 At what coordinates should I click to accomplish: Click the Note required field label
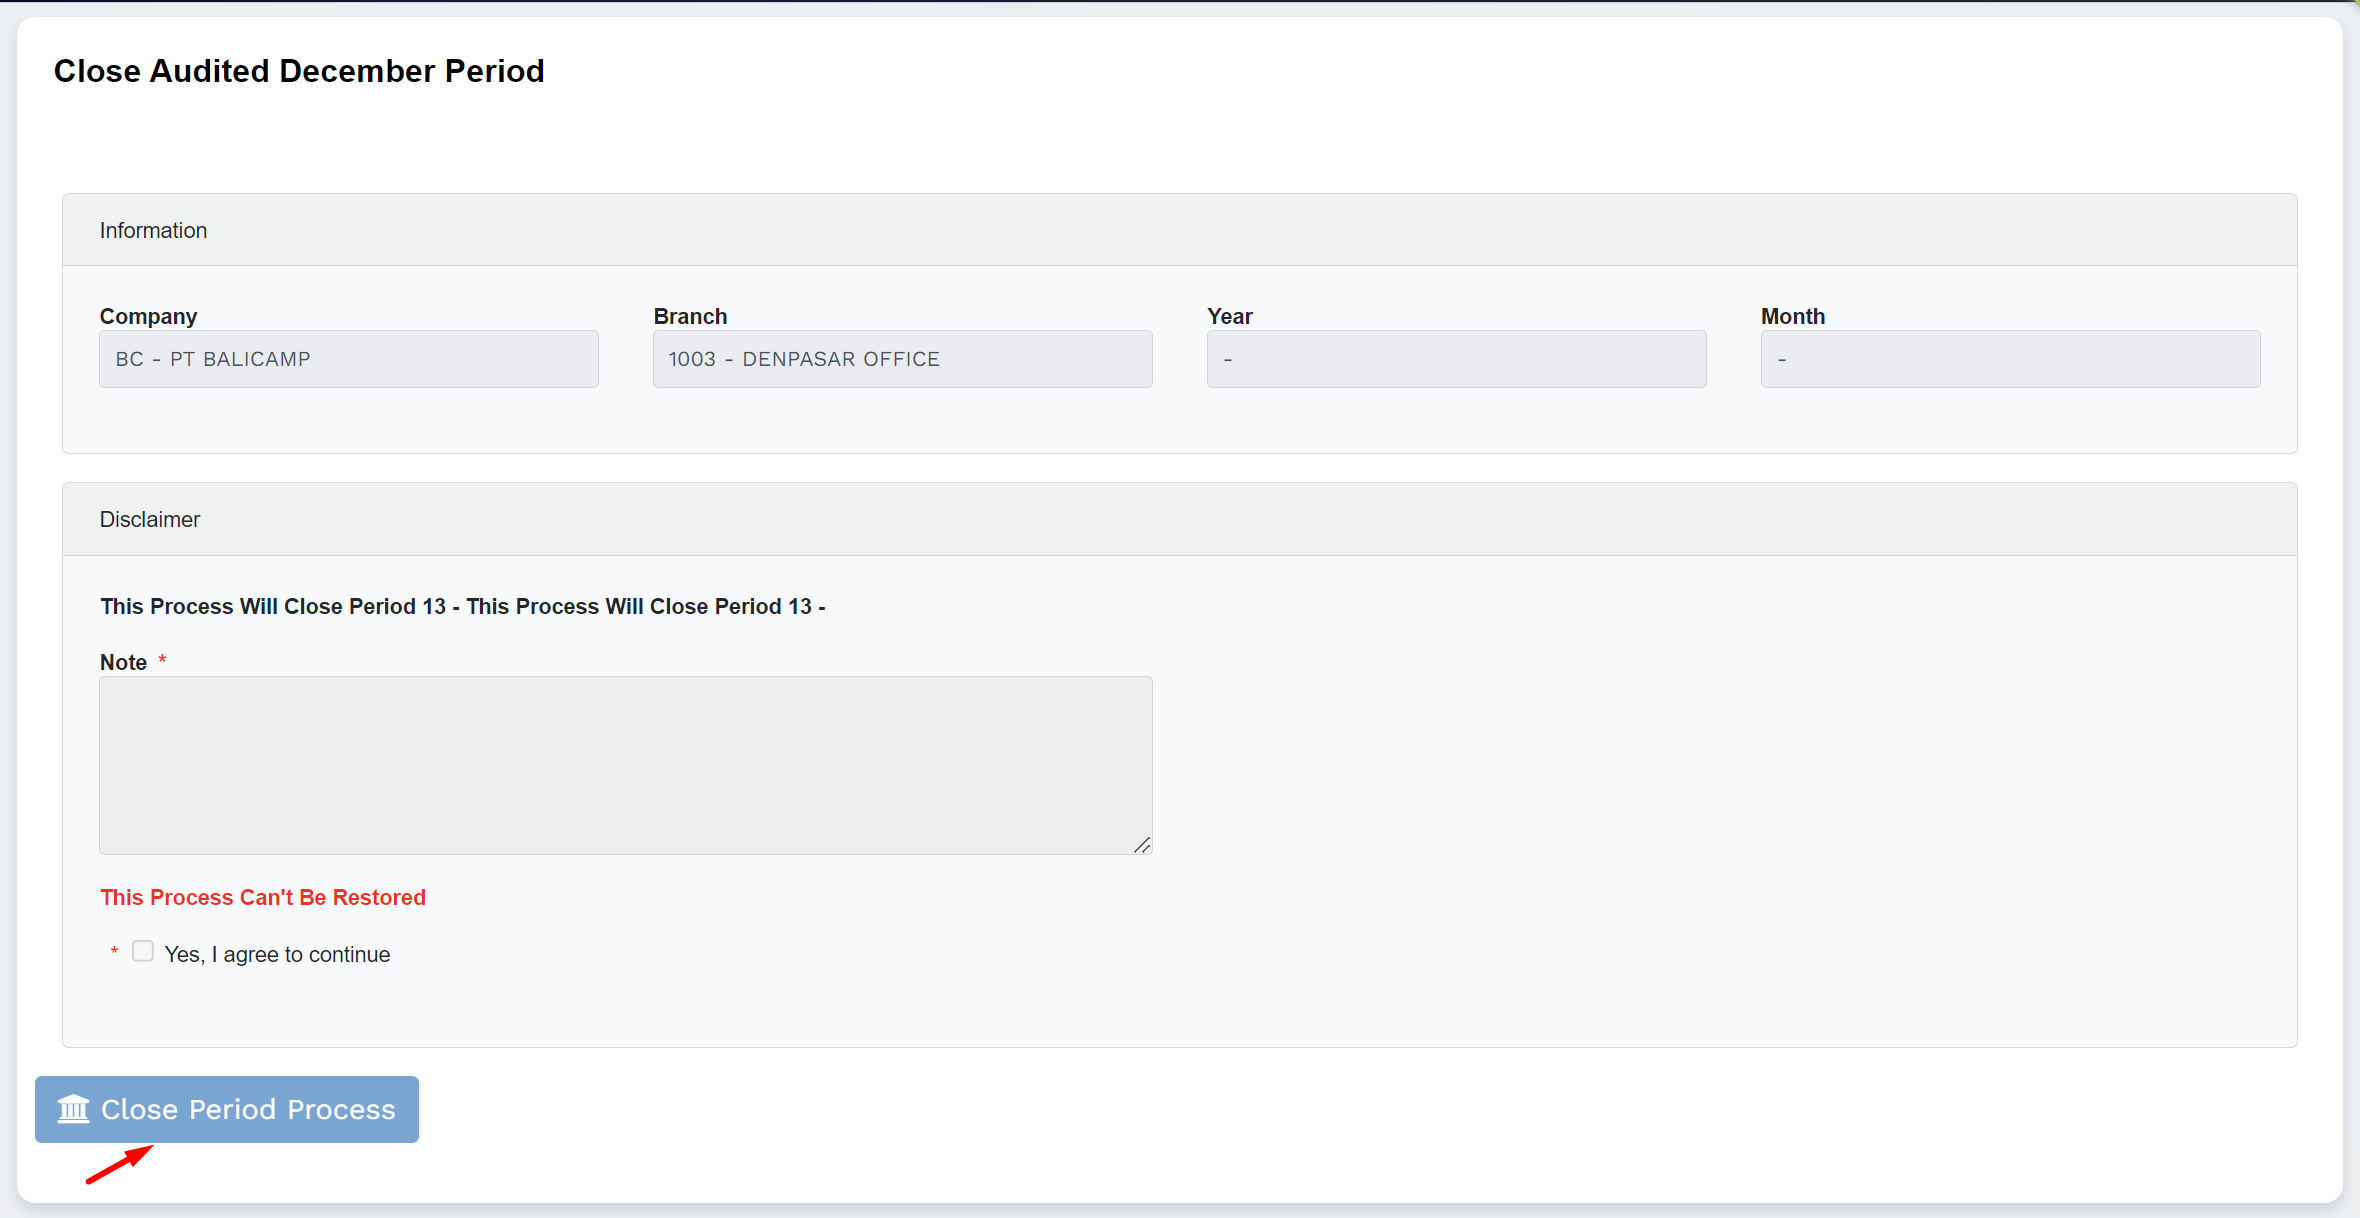[123, 662]
